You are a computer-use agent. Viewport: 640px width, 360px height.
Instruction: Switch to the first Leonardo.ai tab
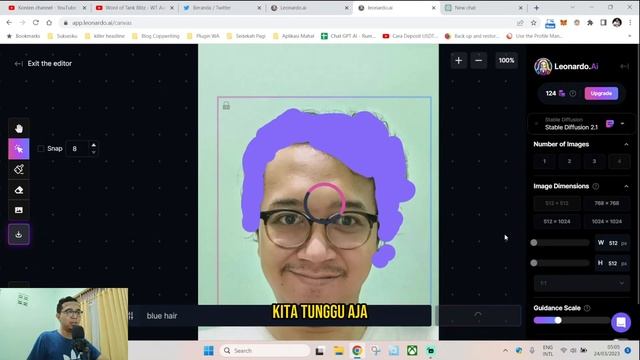coord(309,8)
